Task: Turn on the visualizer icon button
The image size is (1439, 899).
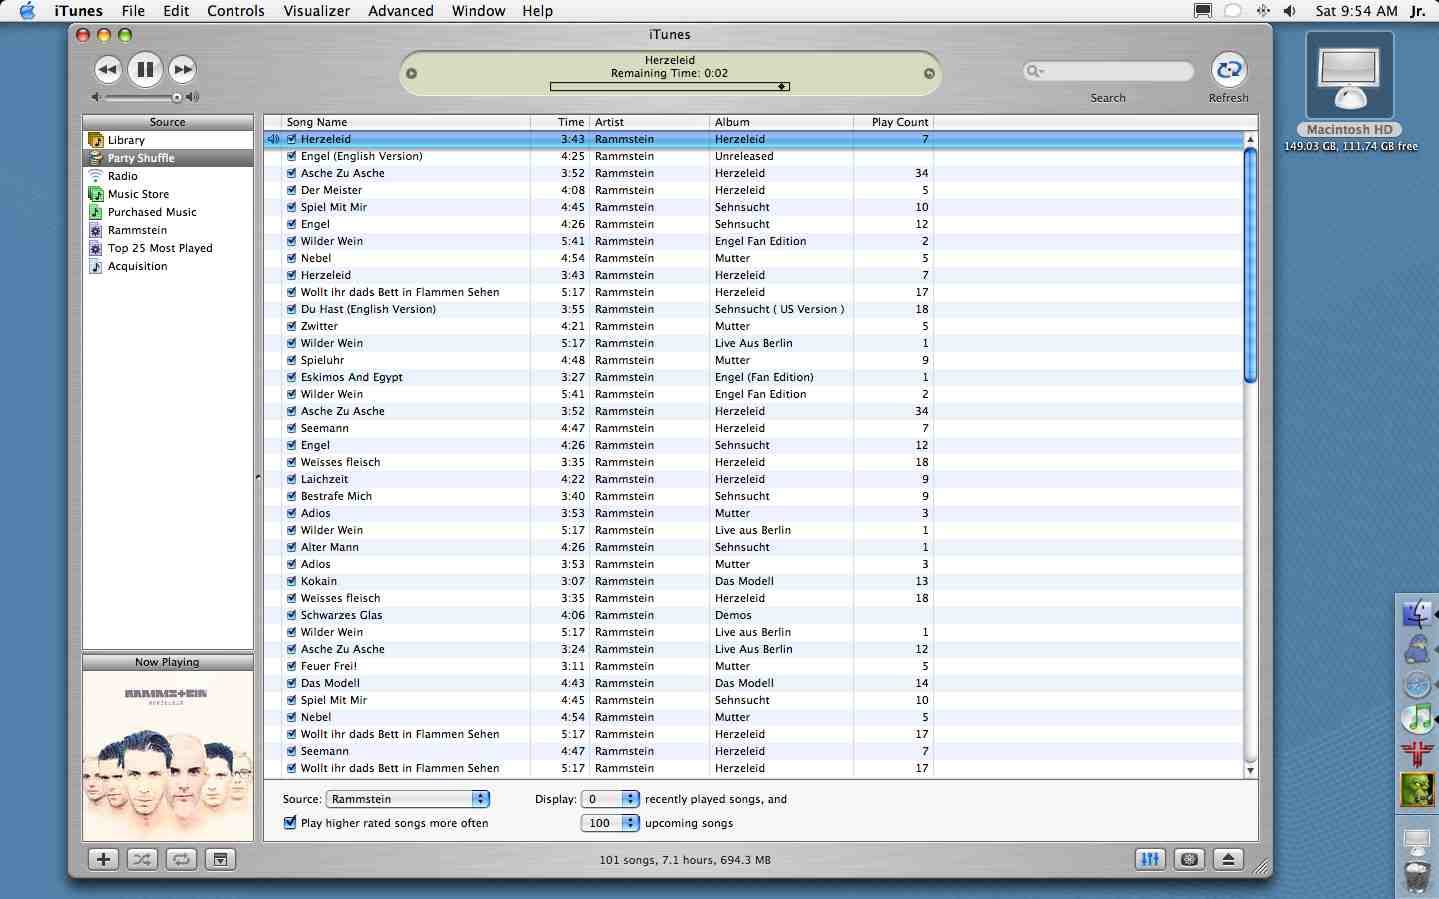Action: (1189, 859)
